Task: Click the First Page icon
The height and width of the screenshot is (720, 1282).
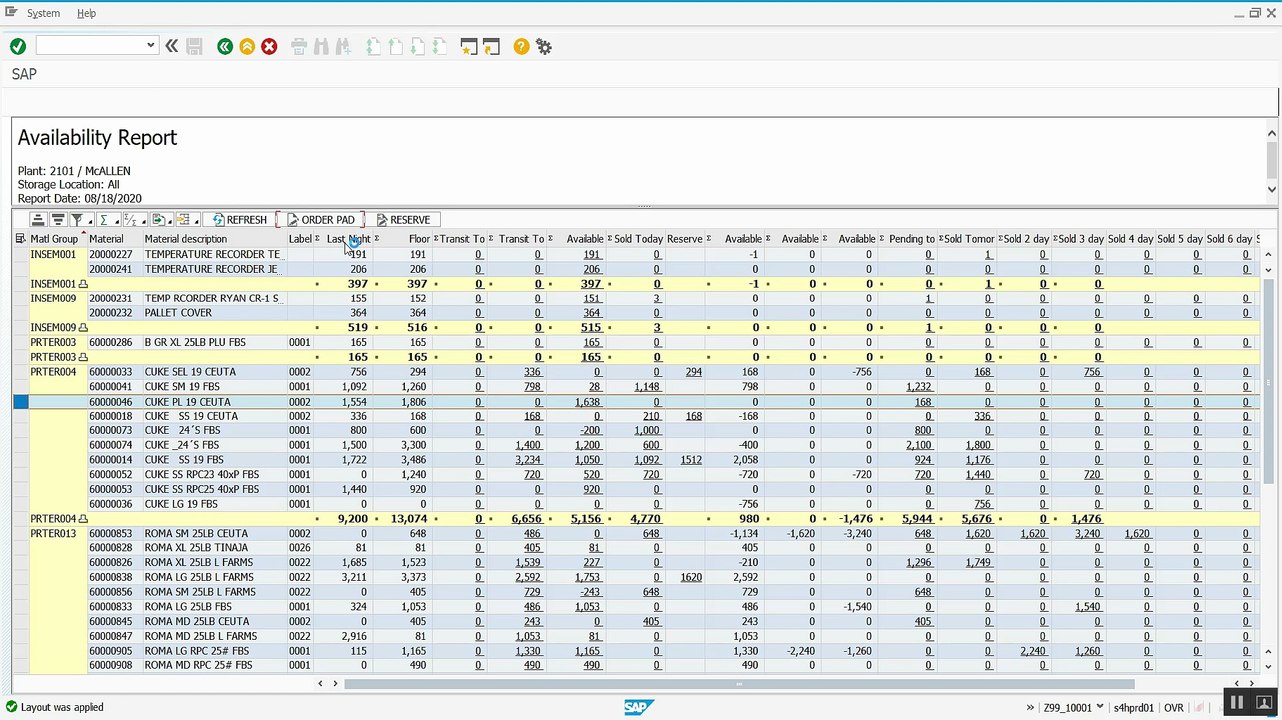Action: [373, 46]
